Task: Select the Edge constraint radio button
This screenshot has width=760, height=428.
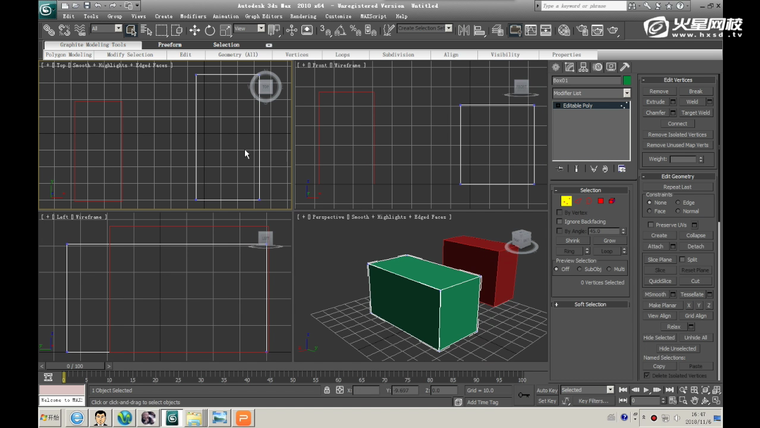Action: point(677,203)
